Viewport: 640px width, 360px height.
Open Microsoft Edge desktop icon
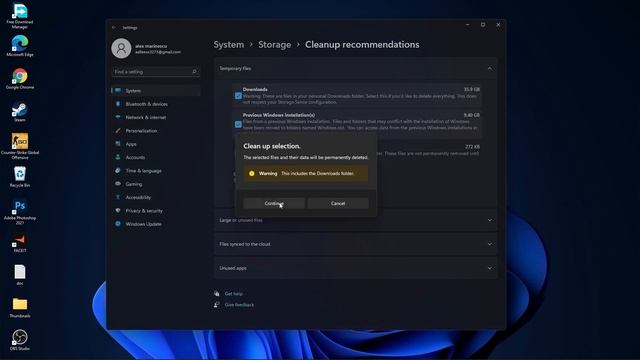[x=20, y=46]
